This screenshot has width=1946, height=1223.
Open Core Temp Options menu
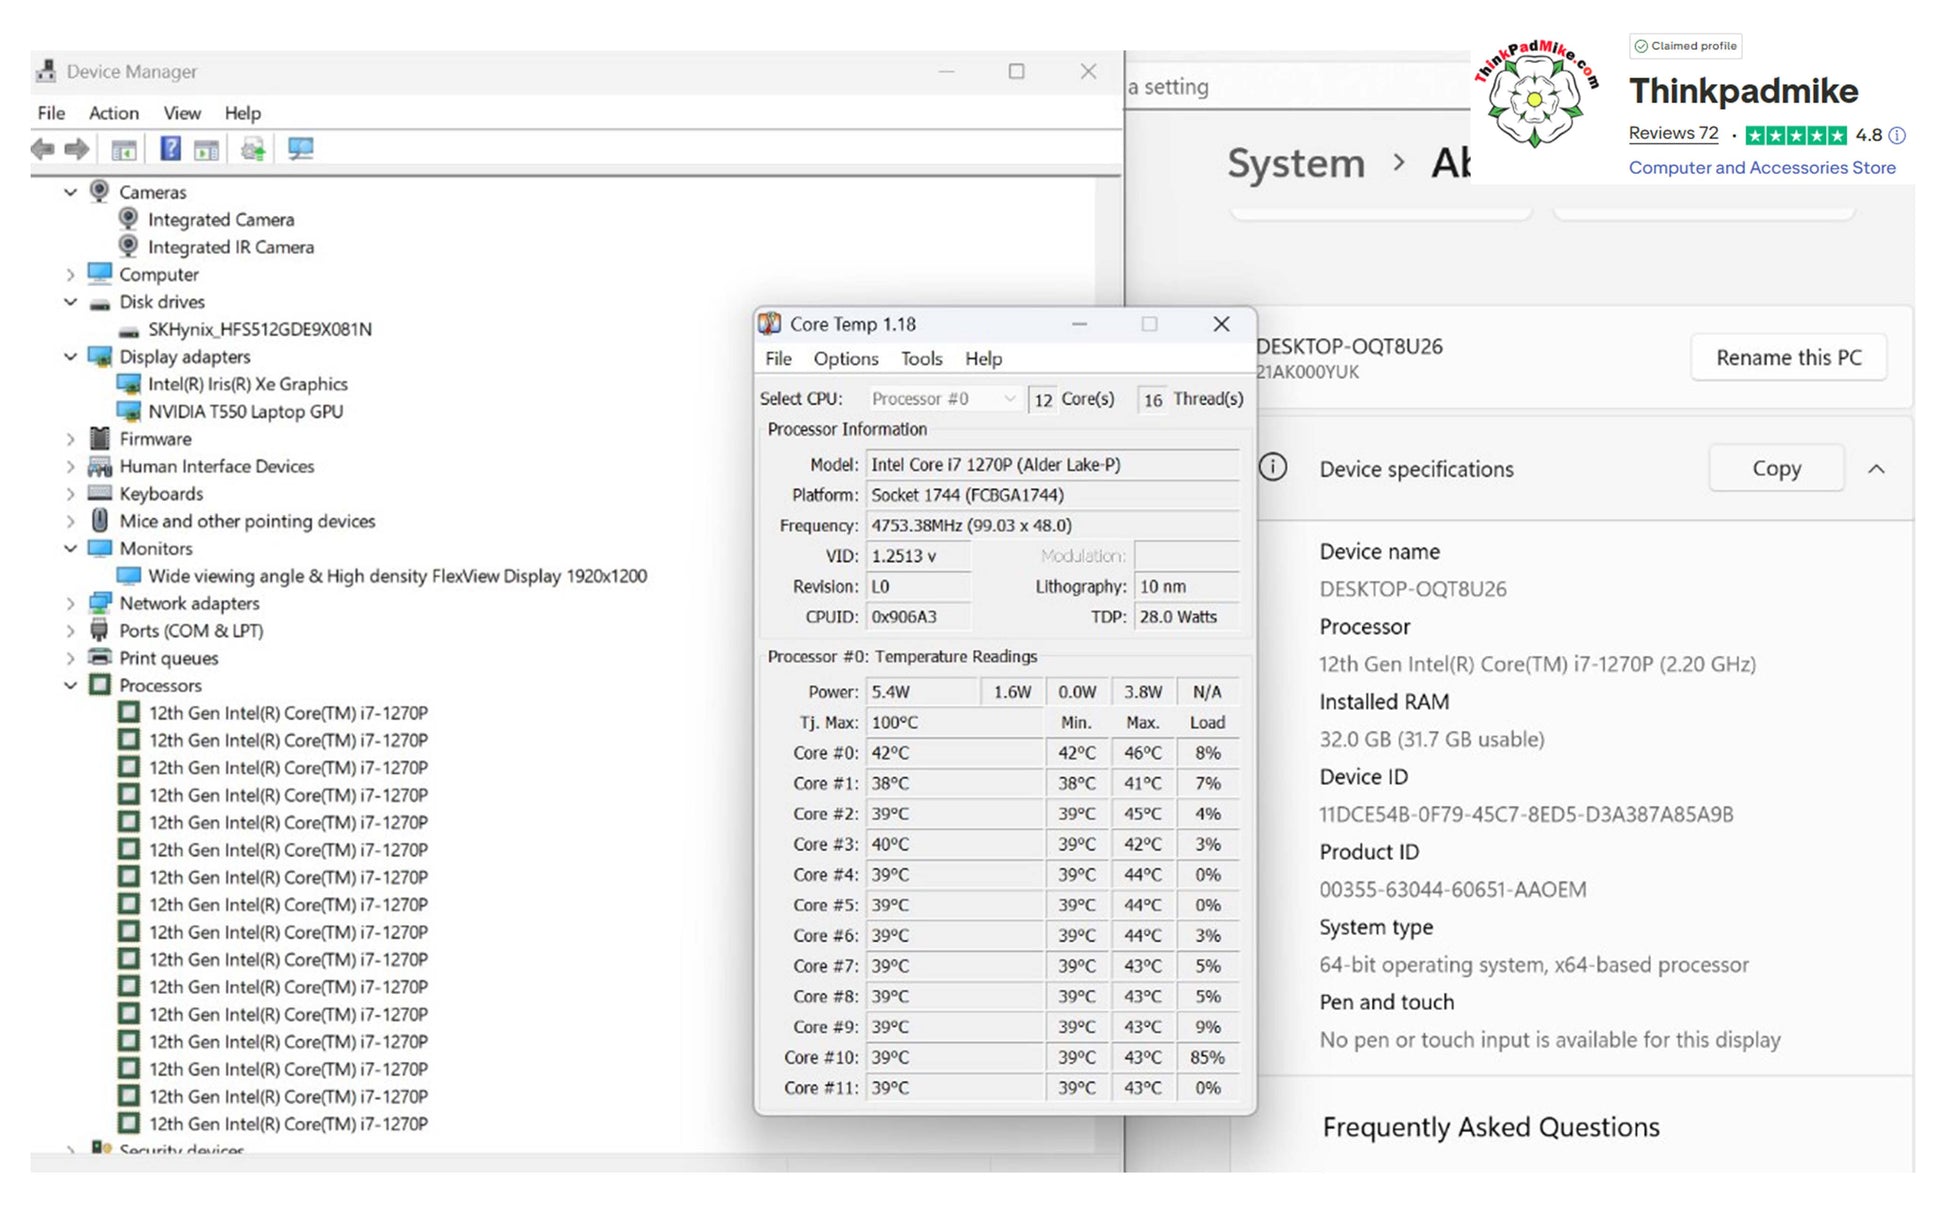[845, 359]
